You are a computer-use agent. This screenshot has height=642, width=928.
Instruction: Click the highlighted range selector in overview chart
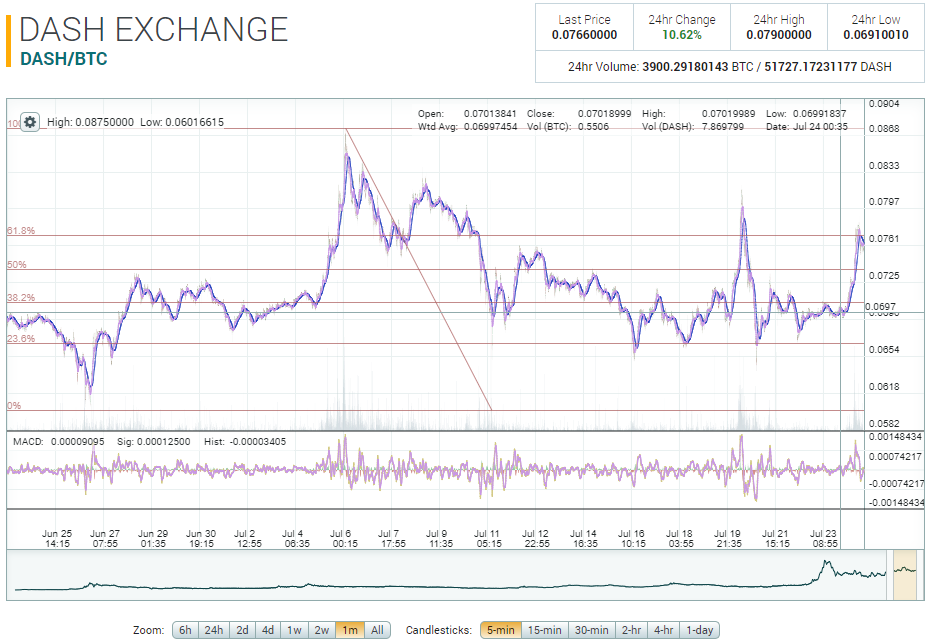(905, 575)
